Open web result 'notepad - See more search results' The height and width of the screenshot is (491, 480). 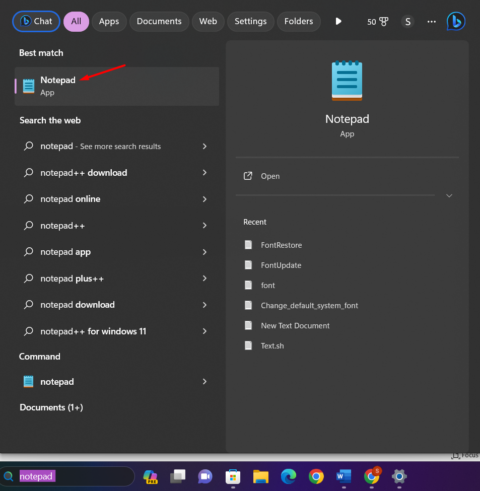click(100, 146)
